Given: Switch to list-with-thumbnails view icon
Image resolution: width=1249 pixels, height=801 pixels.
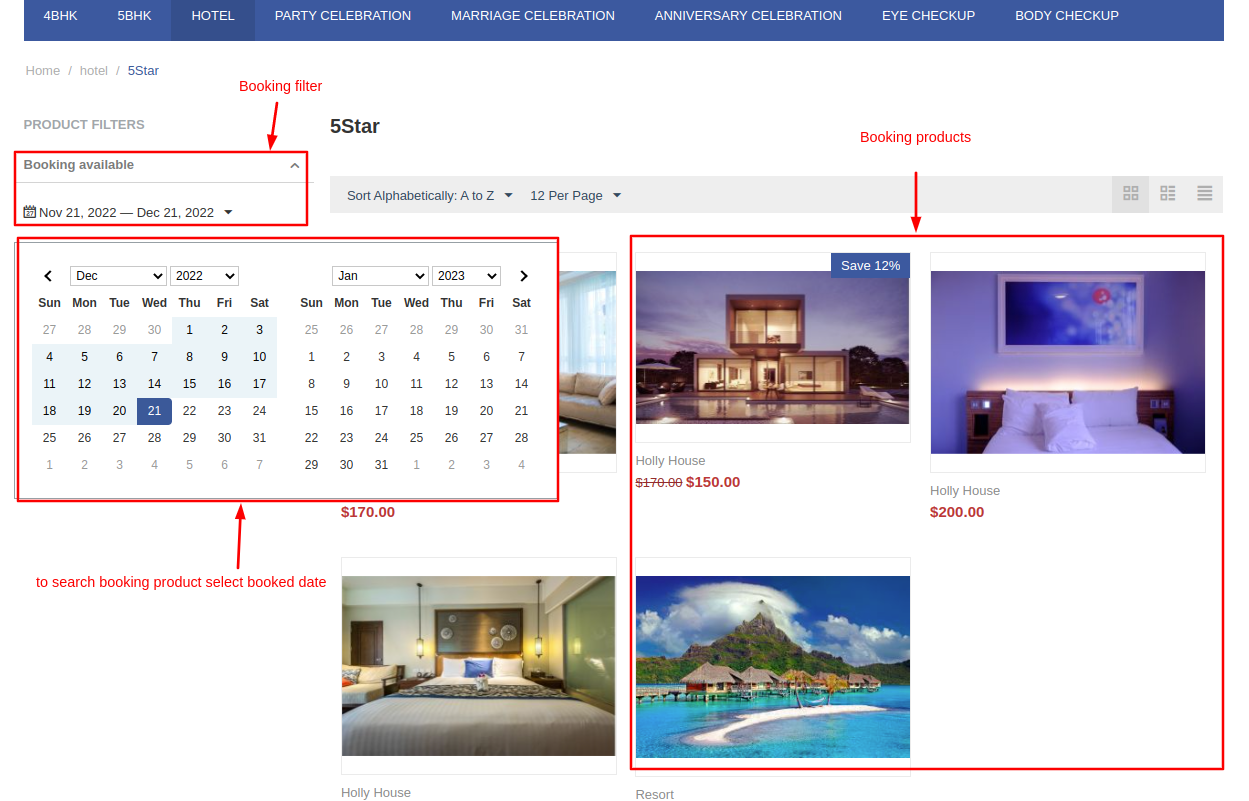Looking at the screenshot, I should point(1167,194).
